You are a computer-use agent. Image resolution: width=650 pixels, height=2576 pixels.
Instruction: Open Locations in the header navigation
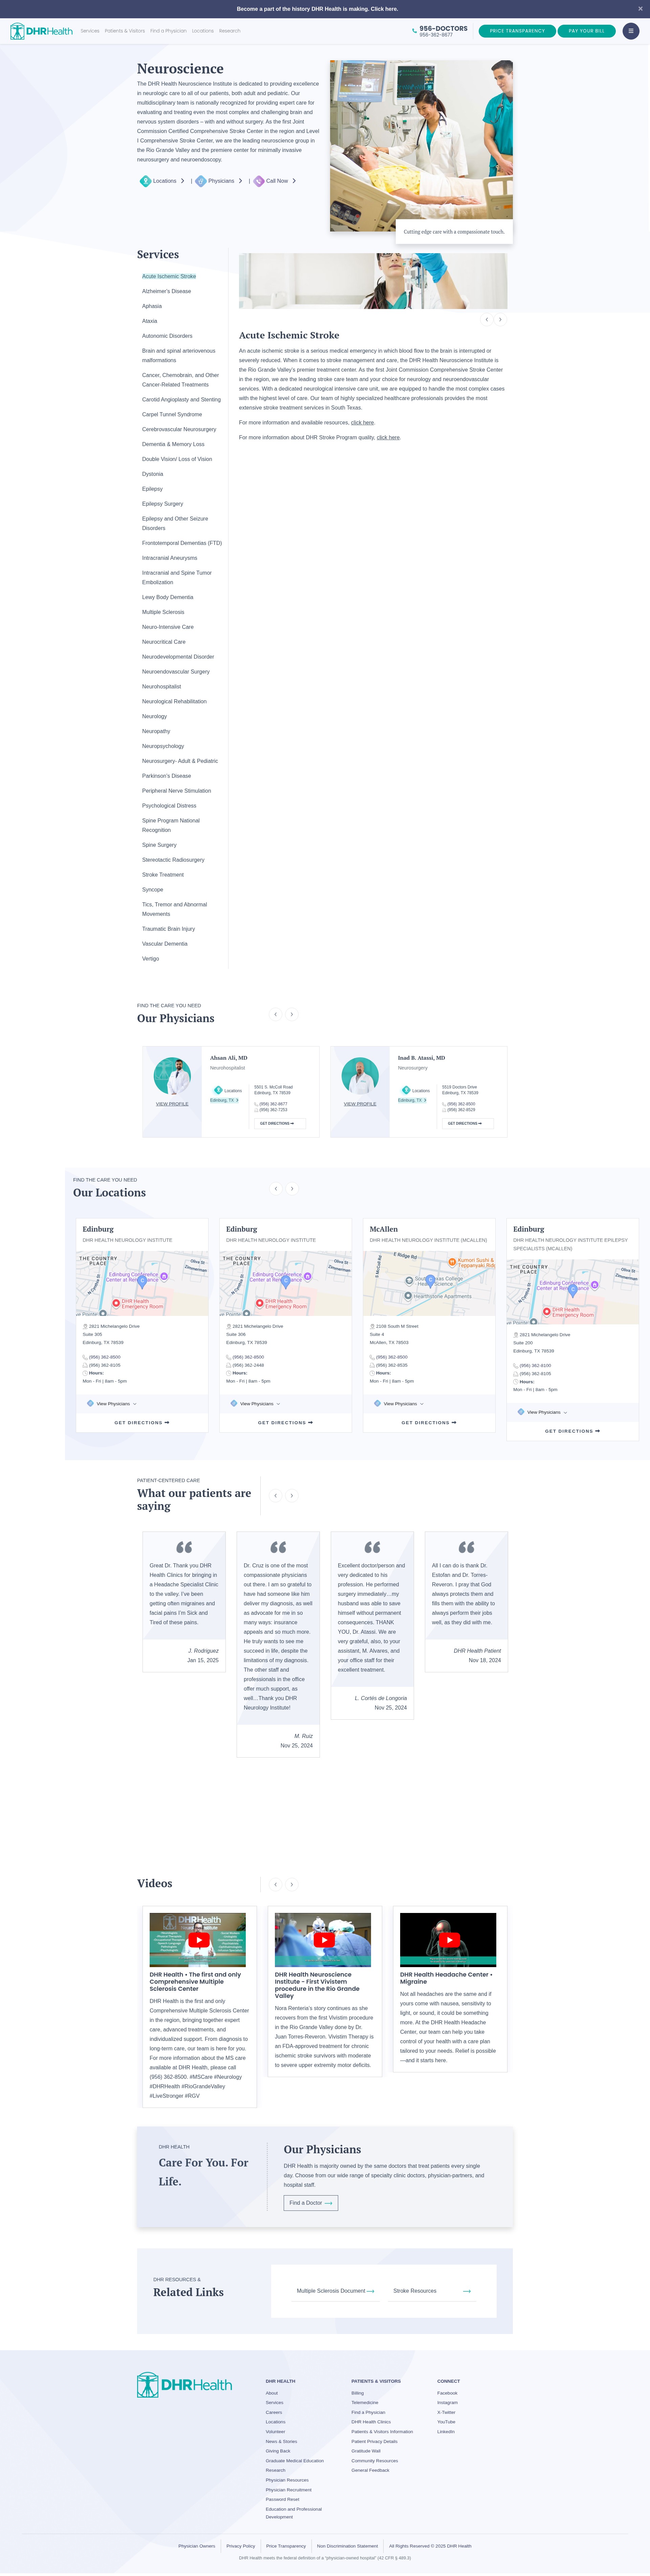pyautogui.click(x=203, y=31)
